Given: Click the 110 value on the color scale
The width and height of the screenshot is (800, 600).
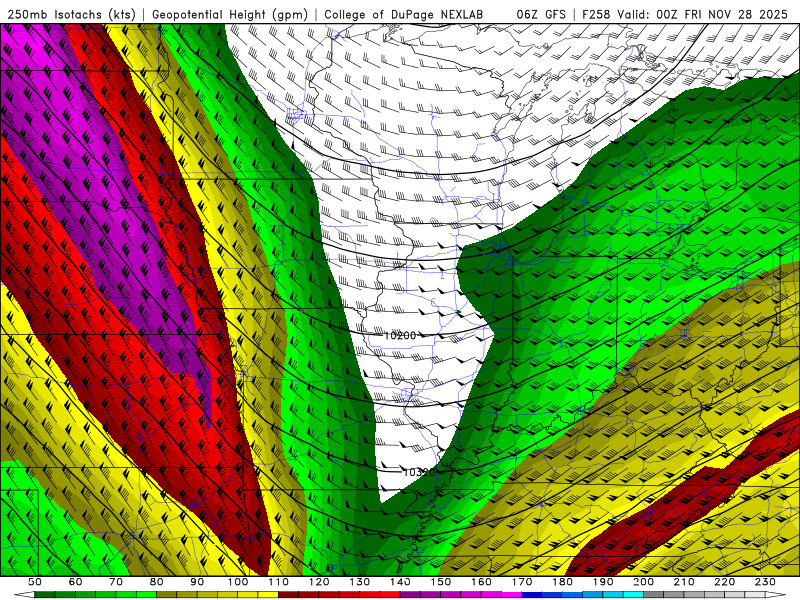Looking at the screenshot, I should pyautogui.click(x=279, y=582).
